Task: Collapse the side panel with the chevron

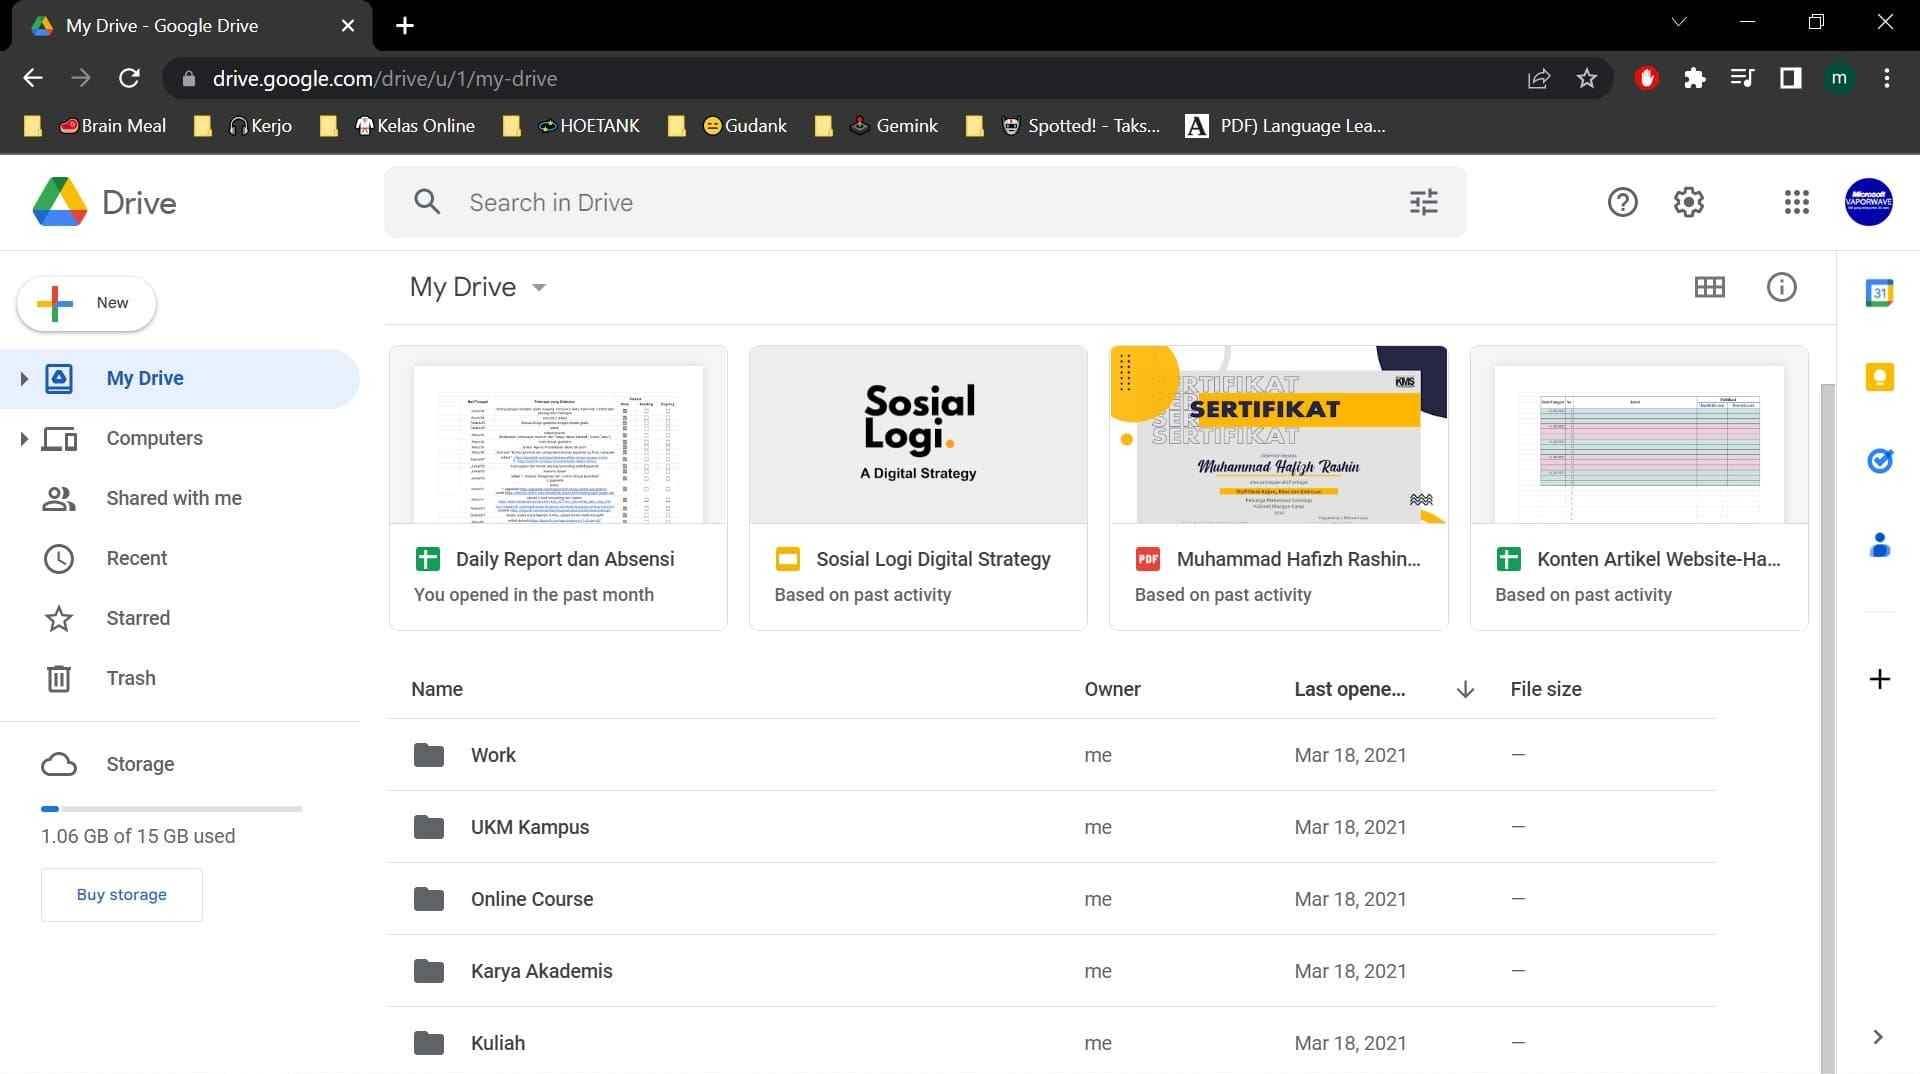Action: [1877, 1037]
